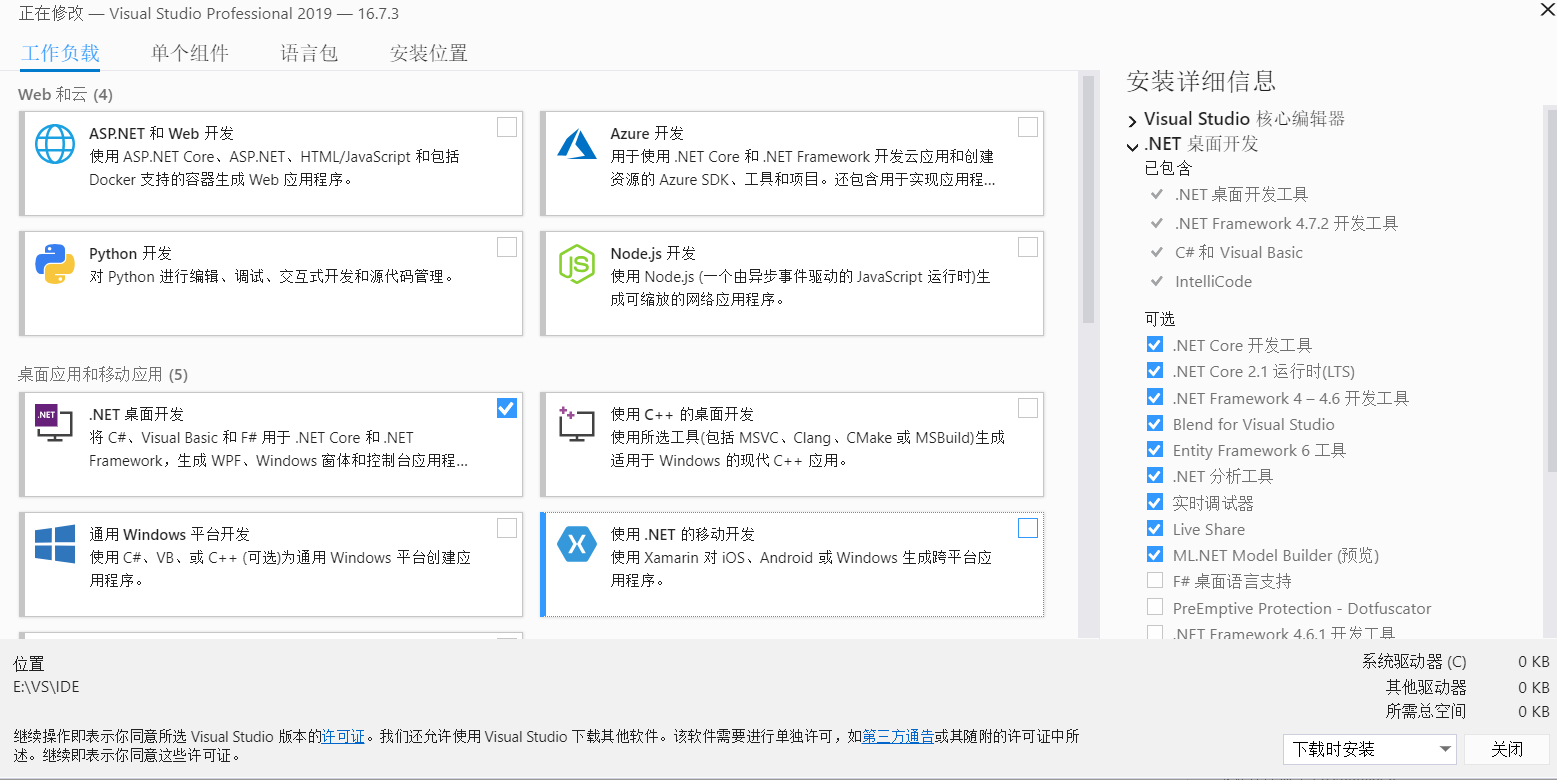Screen dimensions: 1557x780
Task: Click the 'IntelliCode' included item
Action: 1212,281
